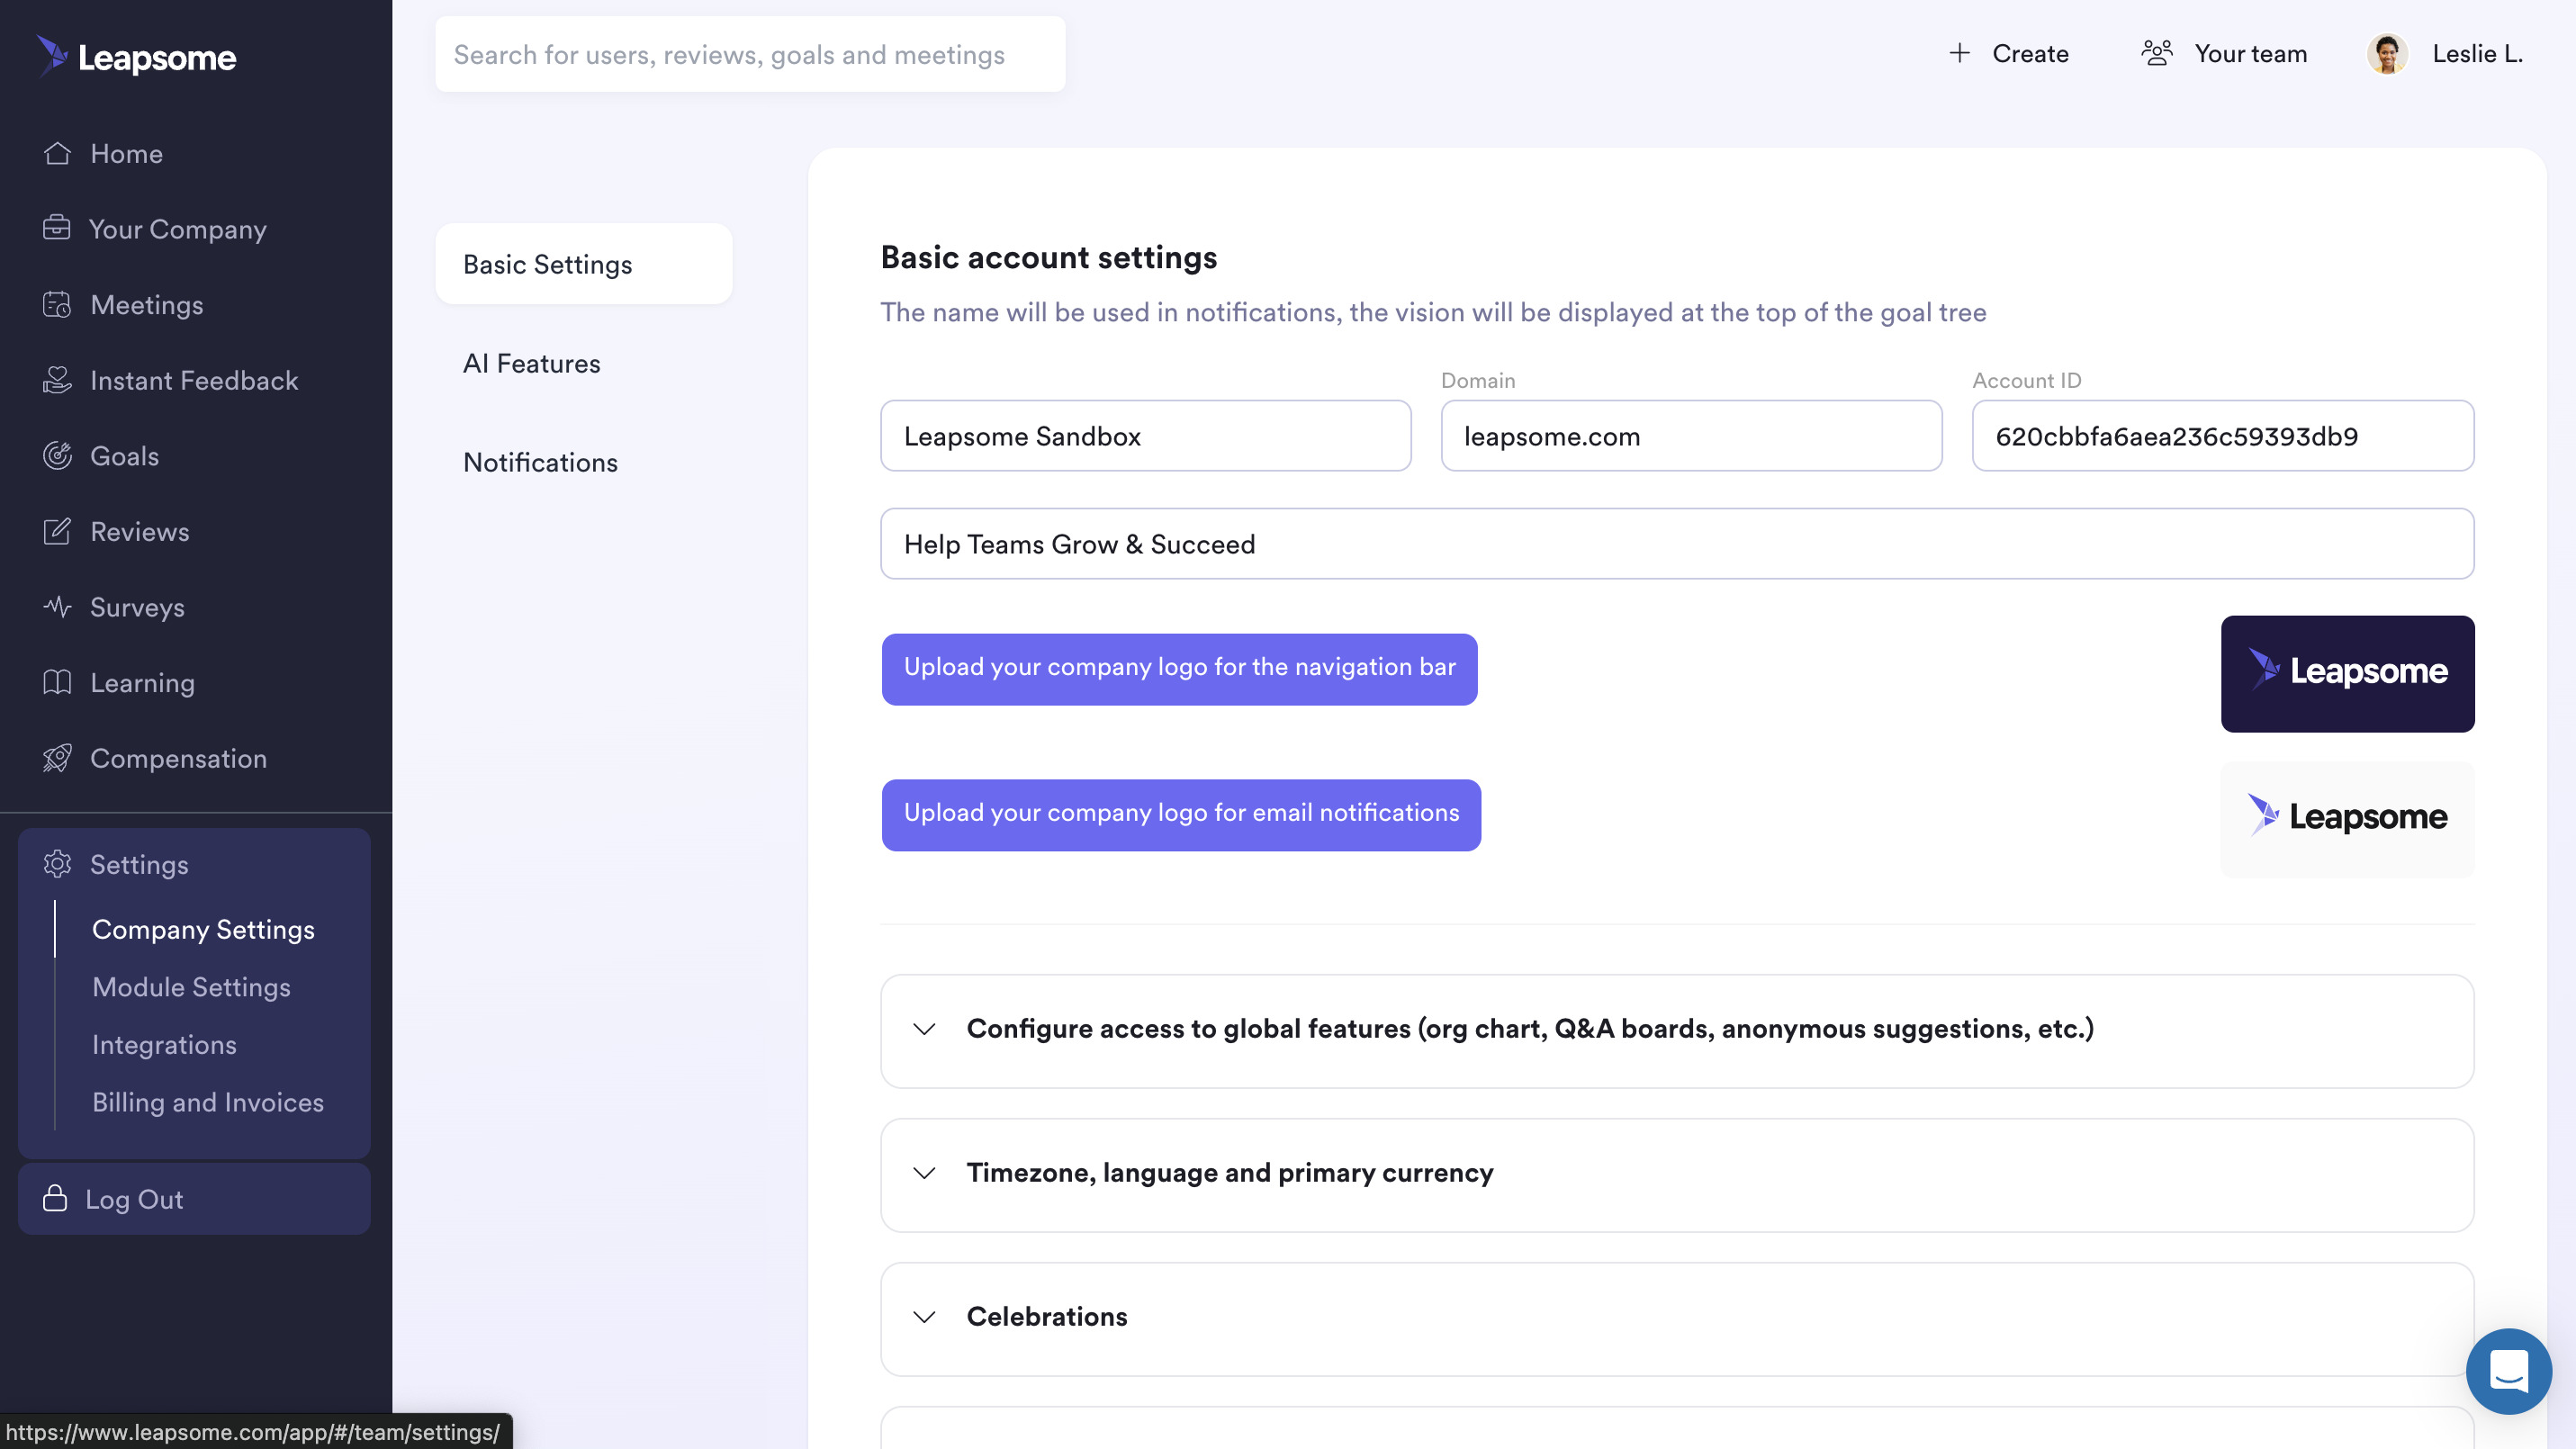Click the Settings gear icon
The height and width of the screenshot is (1449, 2576).
coord(57,864)
